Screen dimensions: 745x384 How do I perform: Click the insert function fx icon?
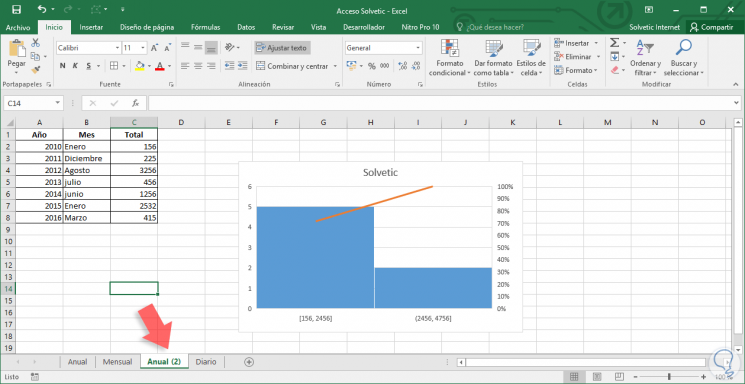[x=135, y=103]
